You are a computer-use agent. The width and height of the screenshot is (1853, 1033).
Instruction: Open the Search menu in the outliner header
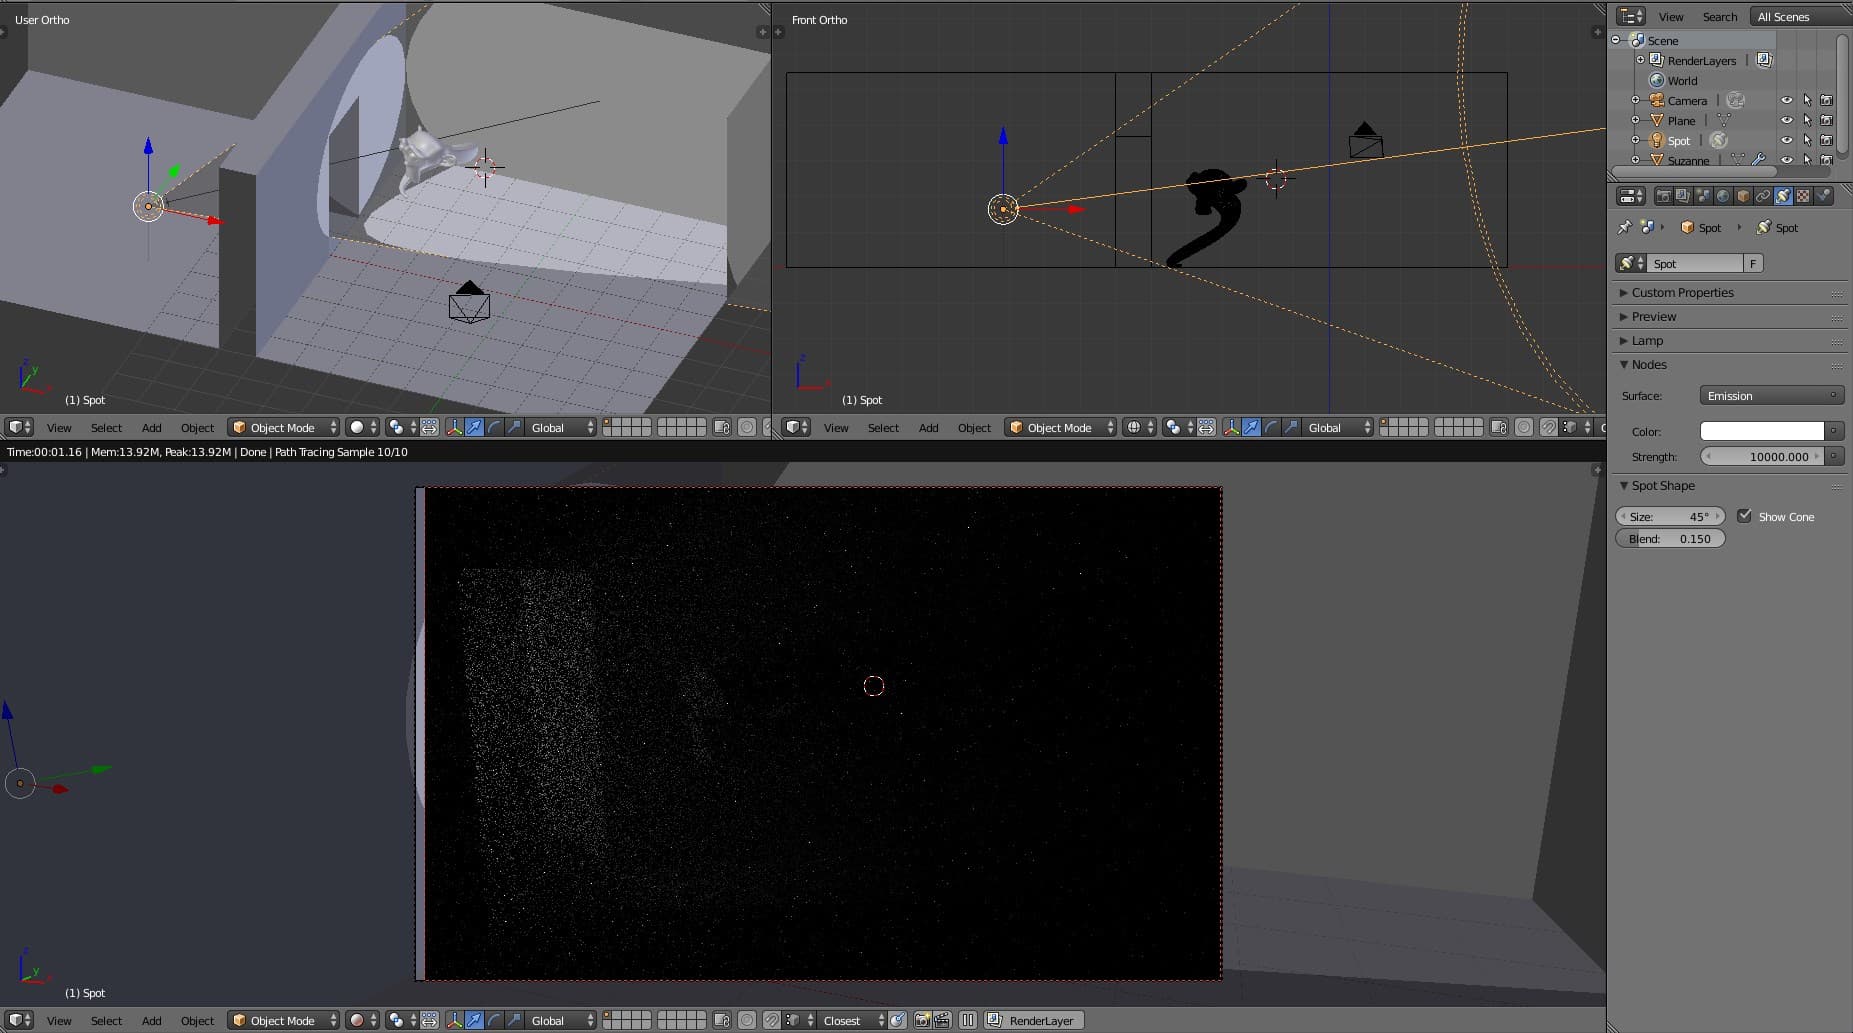[x=1719, y=16]
